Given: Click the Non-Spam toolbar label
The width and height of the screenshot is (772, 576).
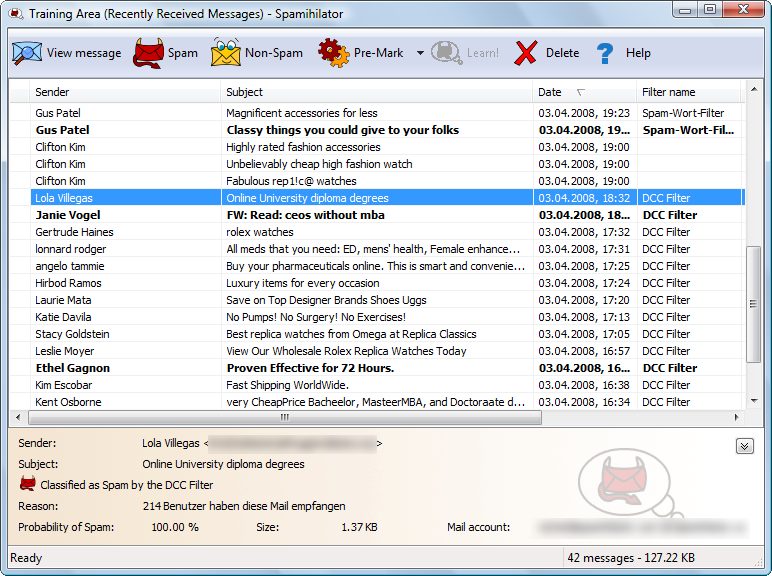Looking at the screenshot, I should (x=274, y=53).
